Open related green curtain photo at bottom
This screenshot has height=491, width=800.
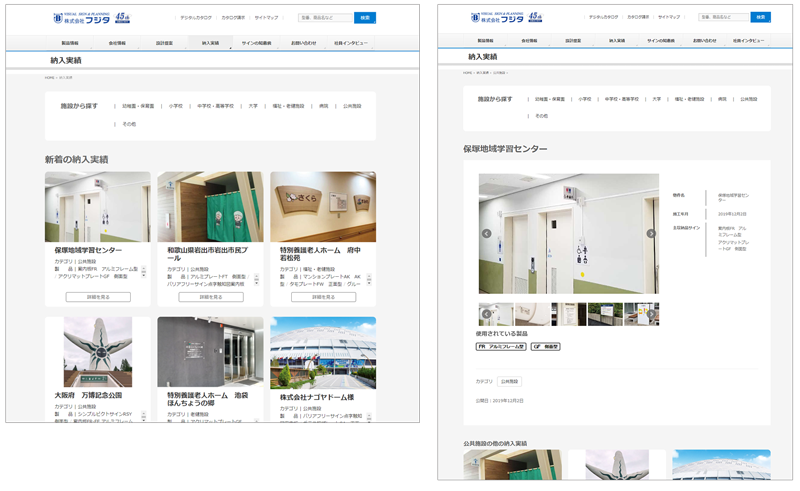512,464
